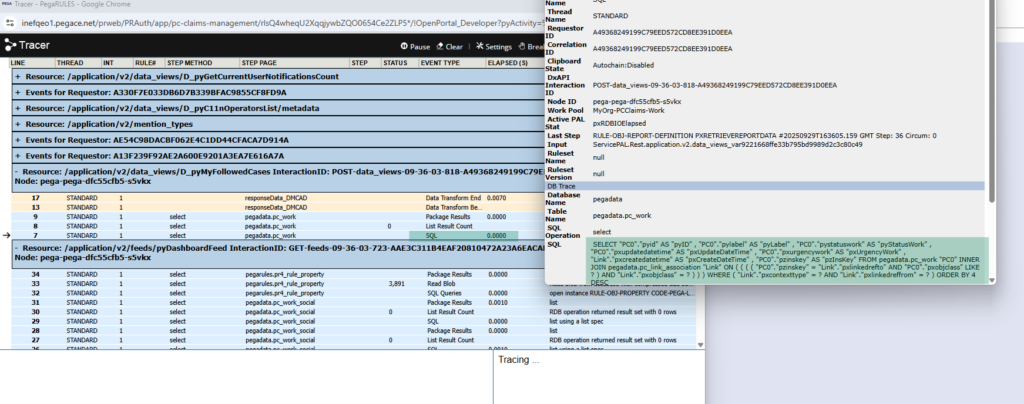Click Read Blob event in line 33

(x=439, y=284)
